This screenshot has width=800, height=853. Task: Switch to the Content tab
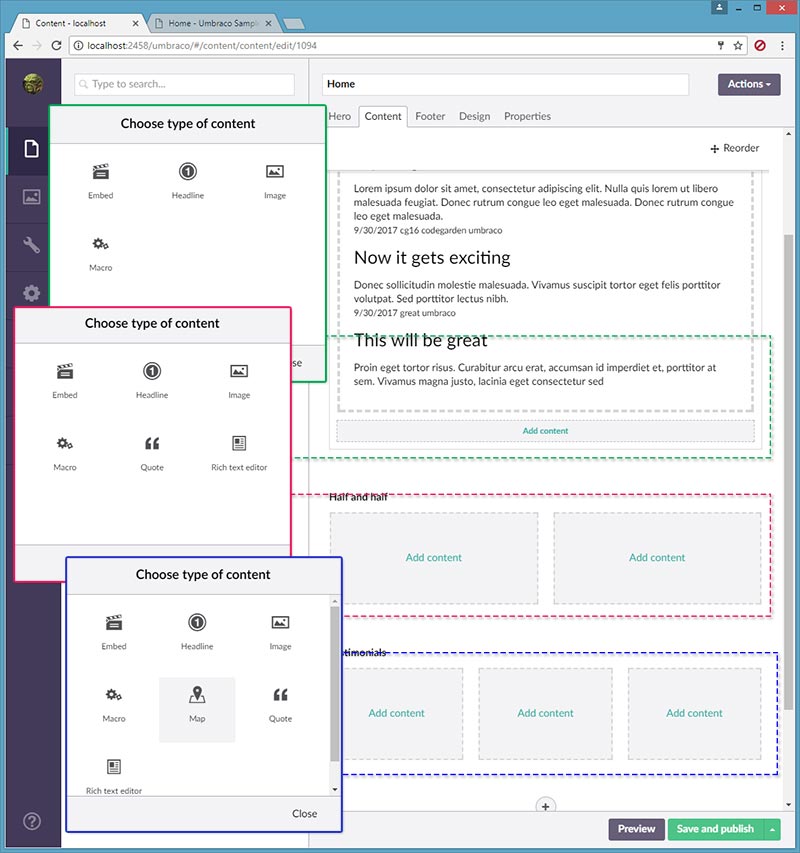383,116
